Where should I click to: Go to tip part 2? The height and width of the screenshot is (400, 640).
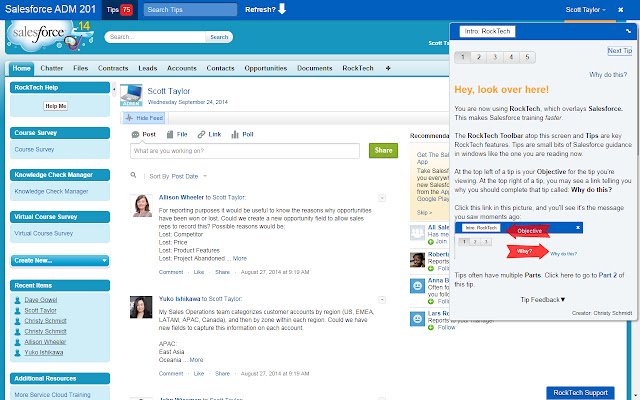479,57
